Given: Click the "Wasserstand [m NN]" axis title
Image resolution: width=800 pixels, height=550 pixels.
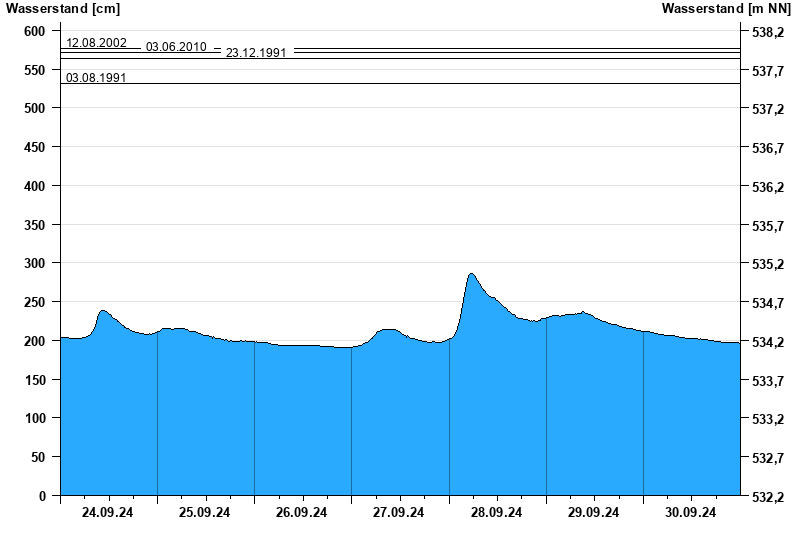Looking at the screenshot, I should point(726,9).
